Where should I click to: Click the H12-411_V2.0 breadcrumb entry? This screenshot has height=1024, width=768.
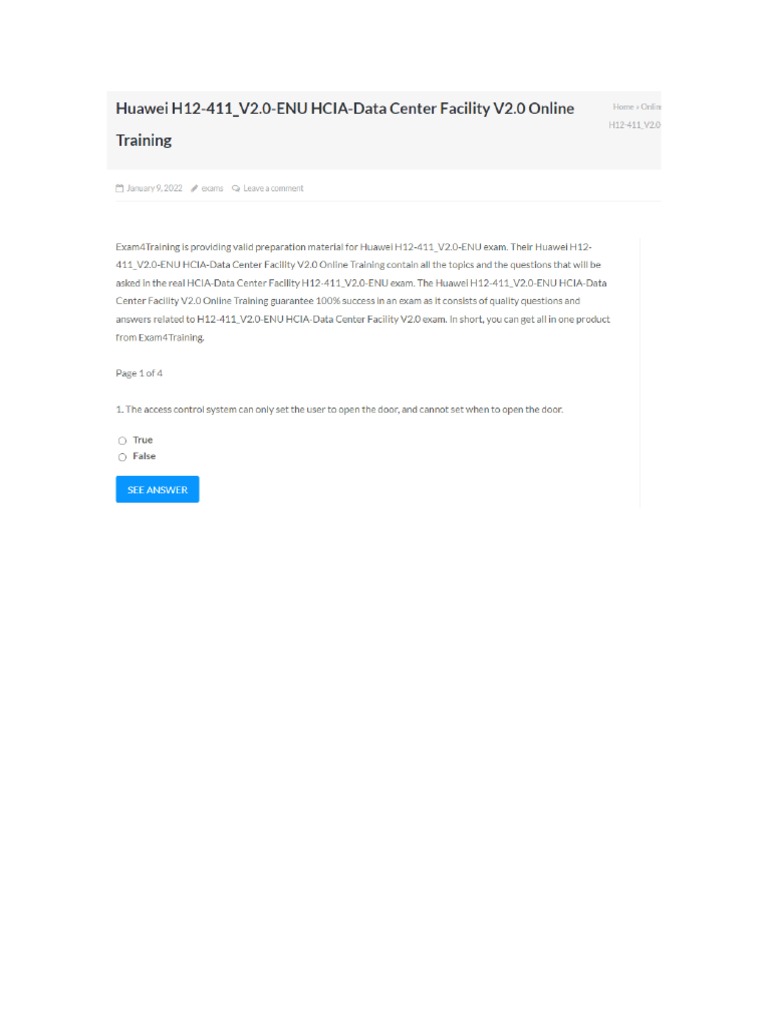[x=635, y=125]
